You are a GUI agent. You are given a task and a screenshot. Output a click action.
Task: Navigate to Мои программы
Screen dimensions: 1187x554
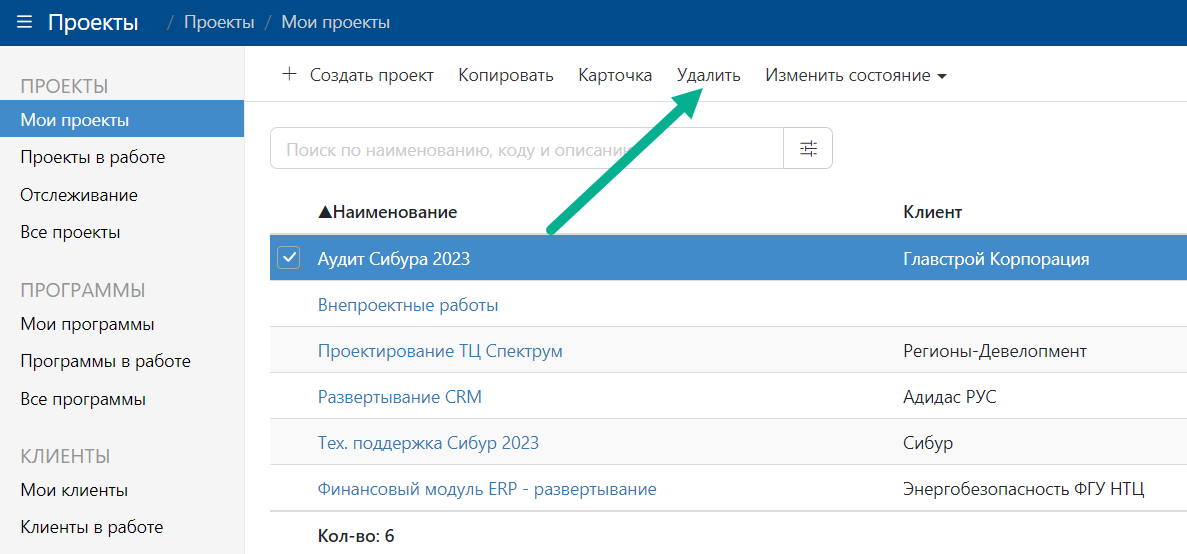pos(87,324)
